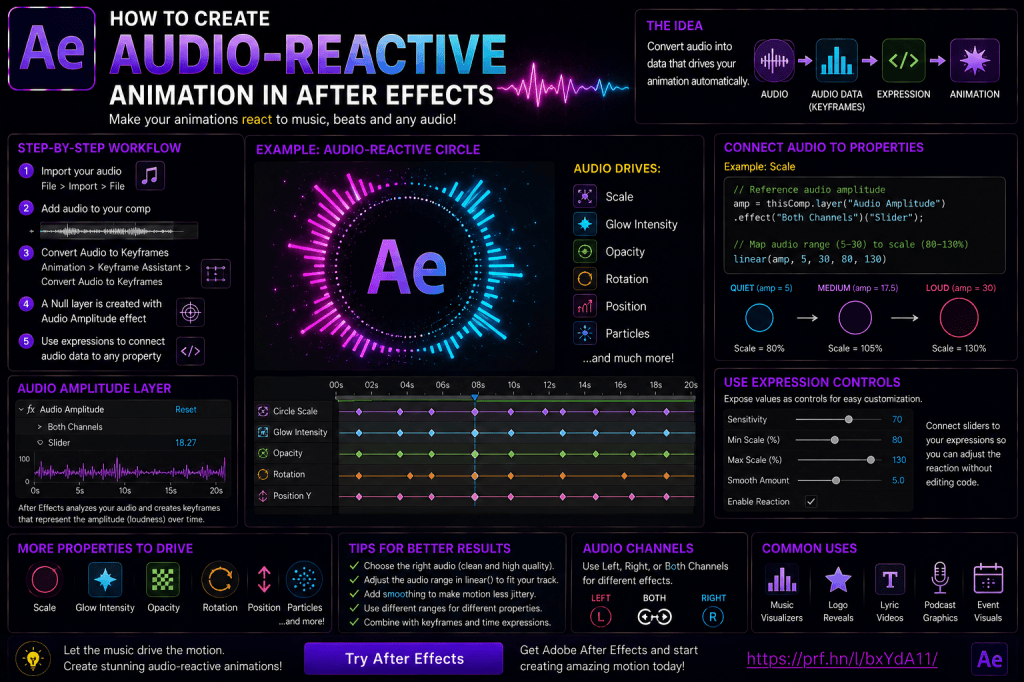The height and width of the screenshot is (682, 1024).
Task: Click the Stopwatch icon next to Slider
Action: tap(40, 442)
